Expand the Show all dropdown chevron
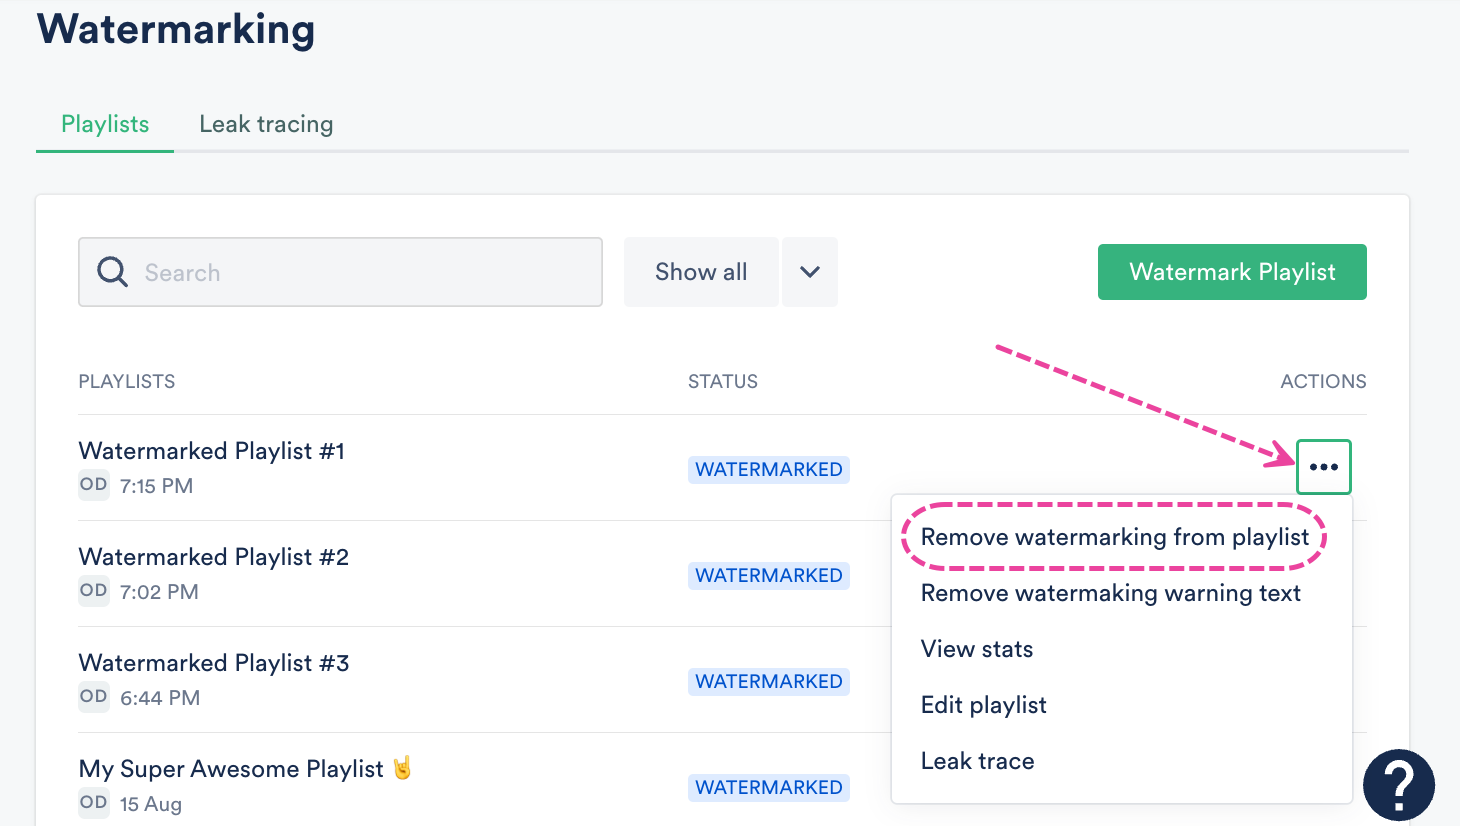The width and height of the screenshot is (1460, 826). [x=810, y=272]
